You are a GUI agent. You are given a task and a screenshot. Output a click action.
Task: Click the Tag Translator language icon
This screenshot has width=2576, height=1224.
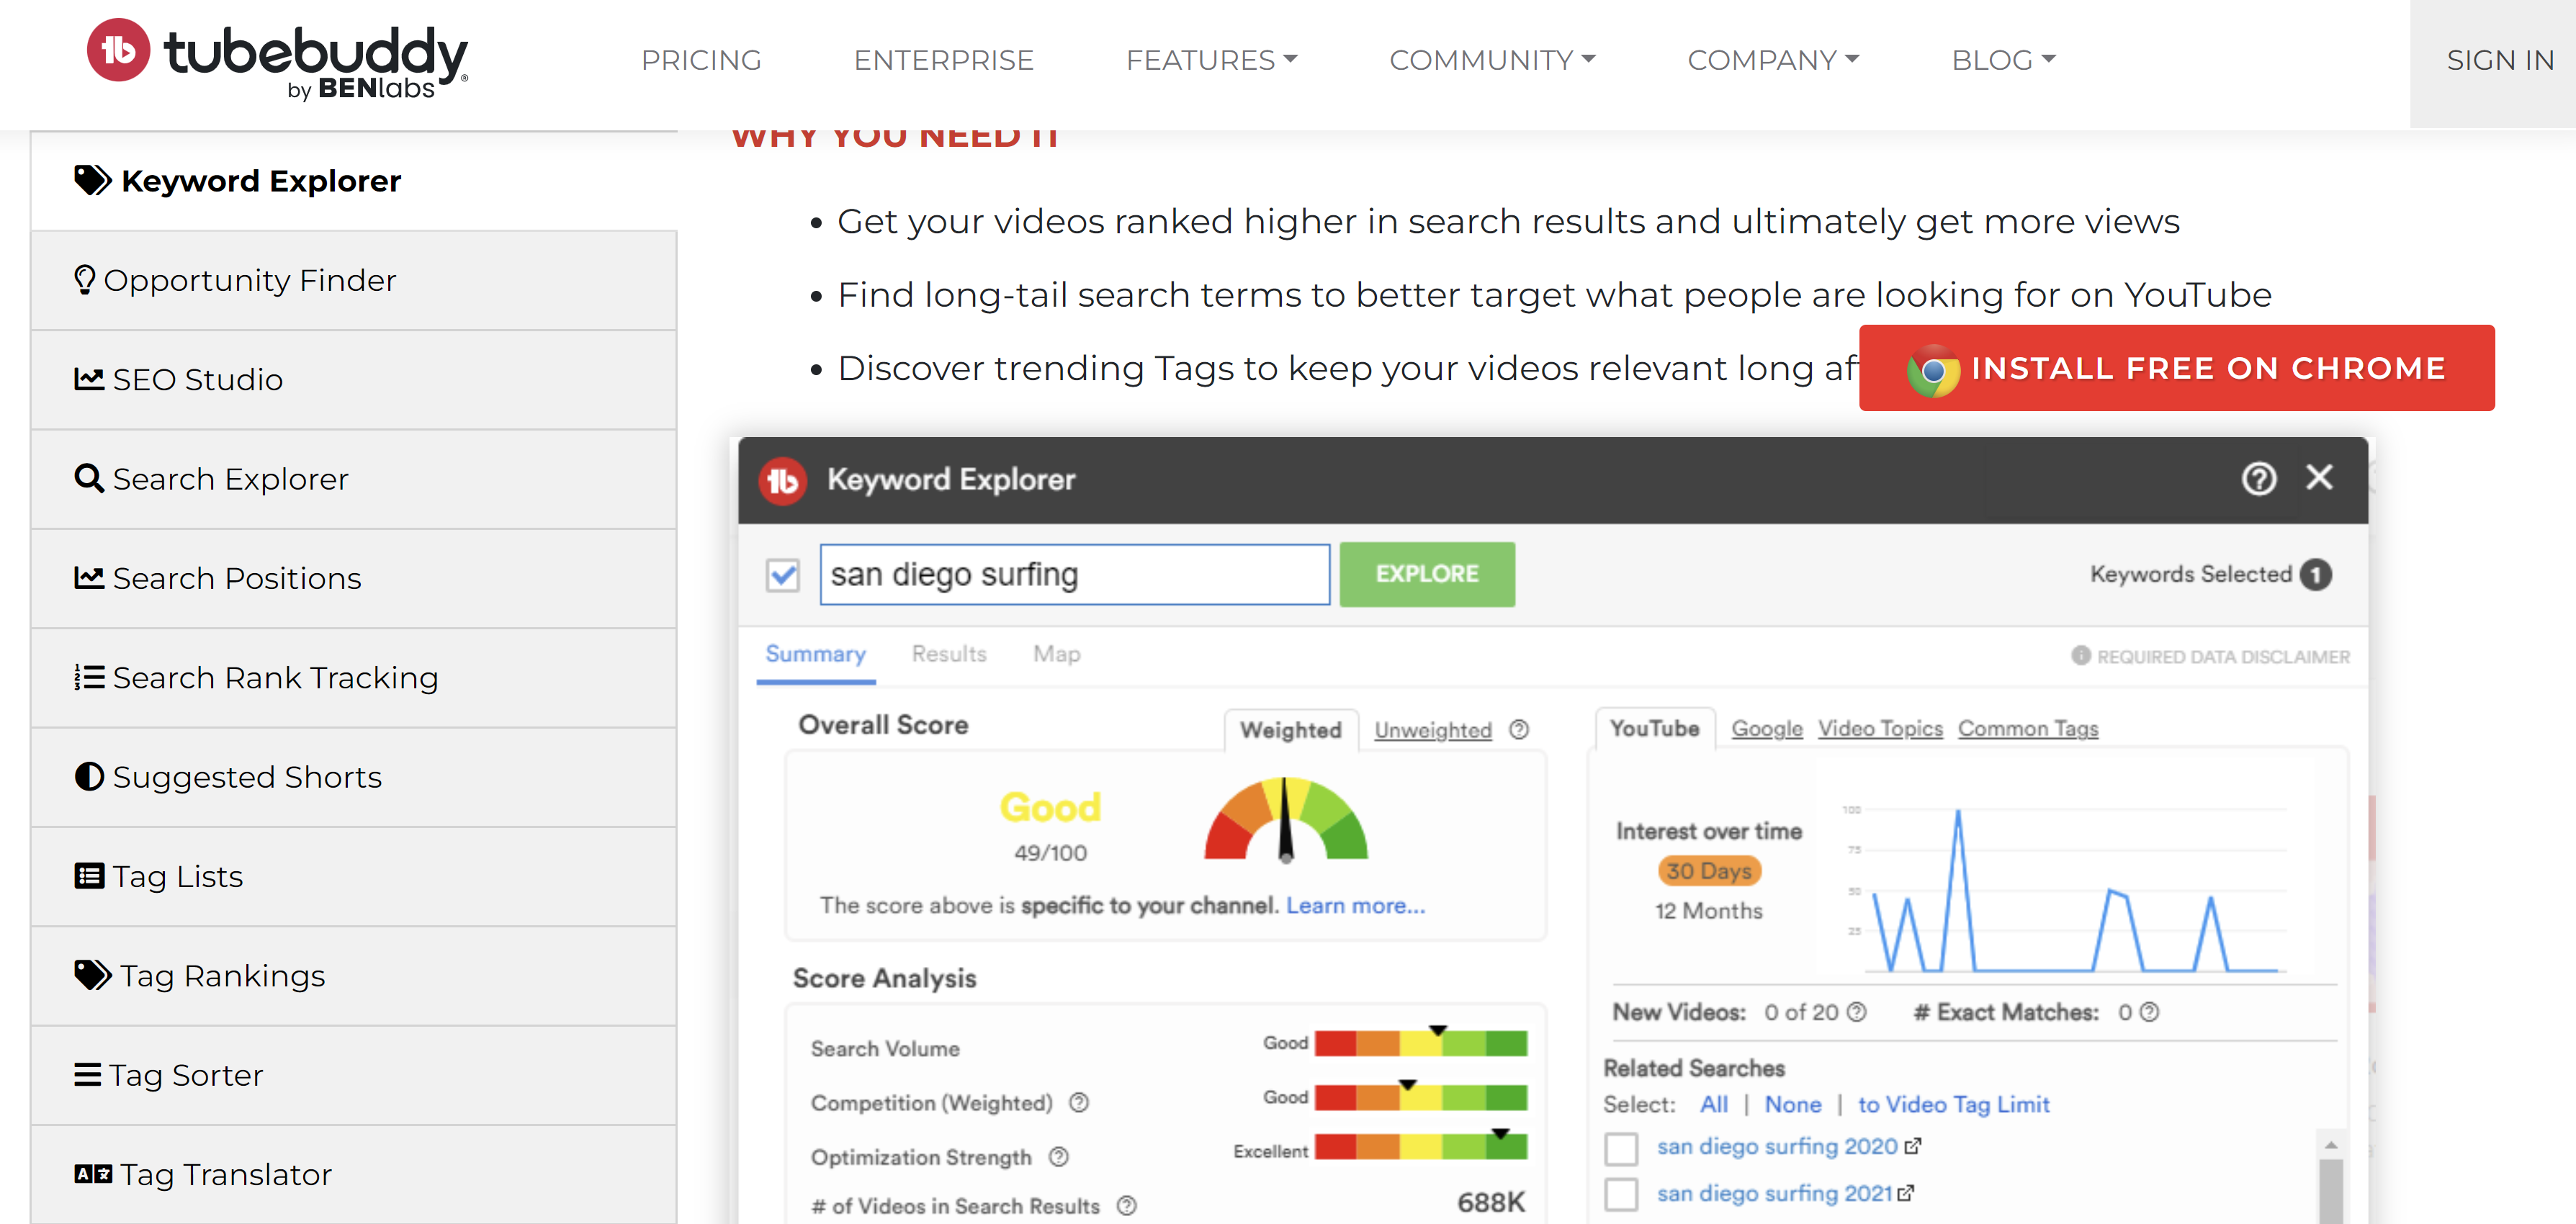point(93,1174)
